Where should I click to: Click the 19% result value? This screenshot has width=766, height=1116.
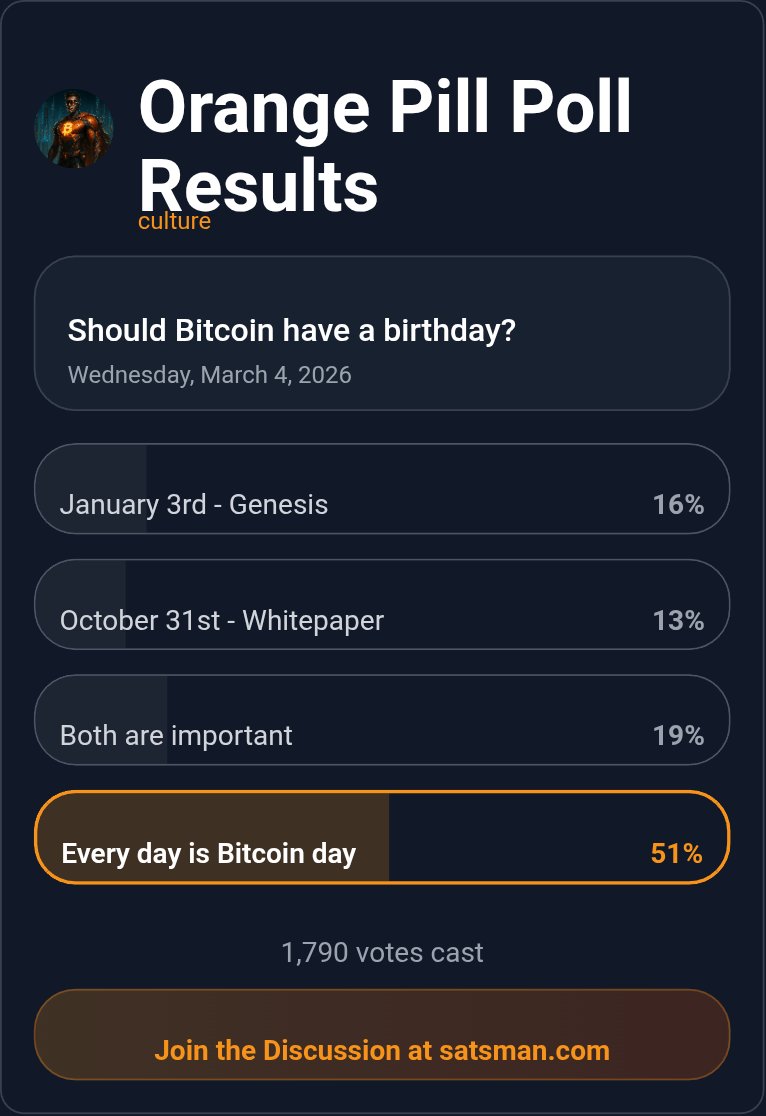678,737
